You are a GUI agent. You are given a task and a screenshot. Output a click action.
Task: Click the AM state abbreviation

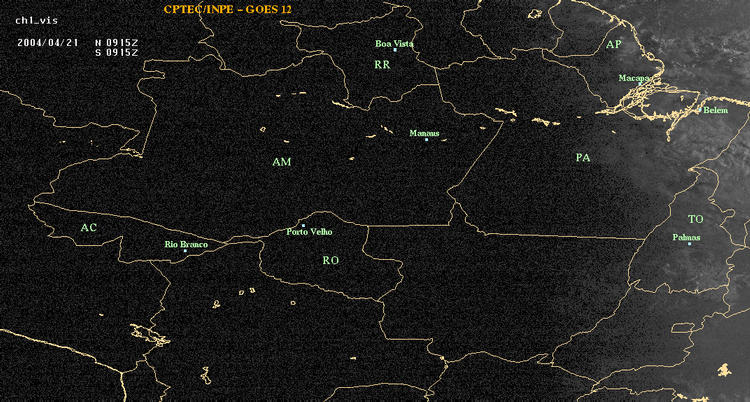pyautogui.click(x=282, y=162)
